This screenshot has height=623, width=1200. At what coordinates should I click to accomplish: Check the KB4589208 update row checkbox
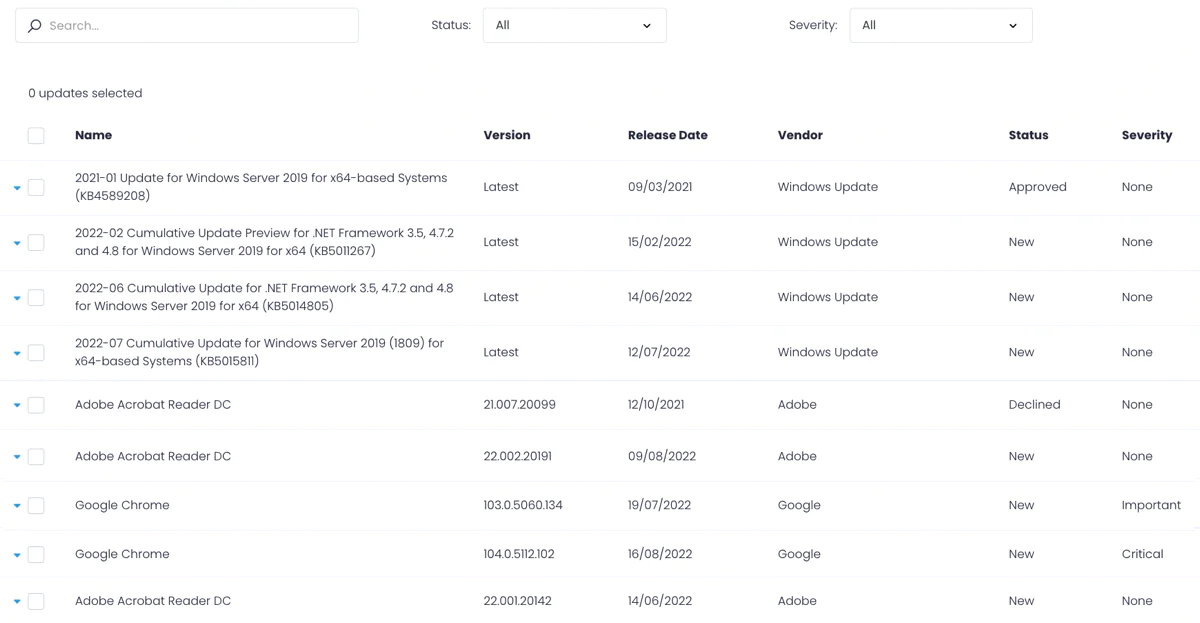tap(36, 187)
